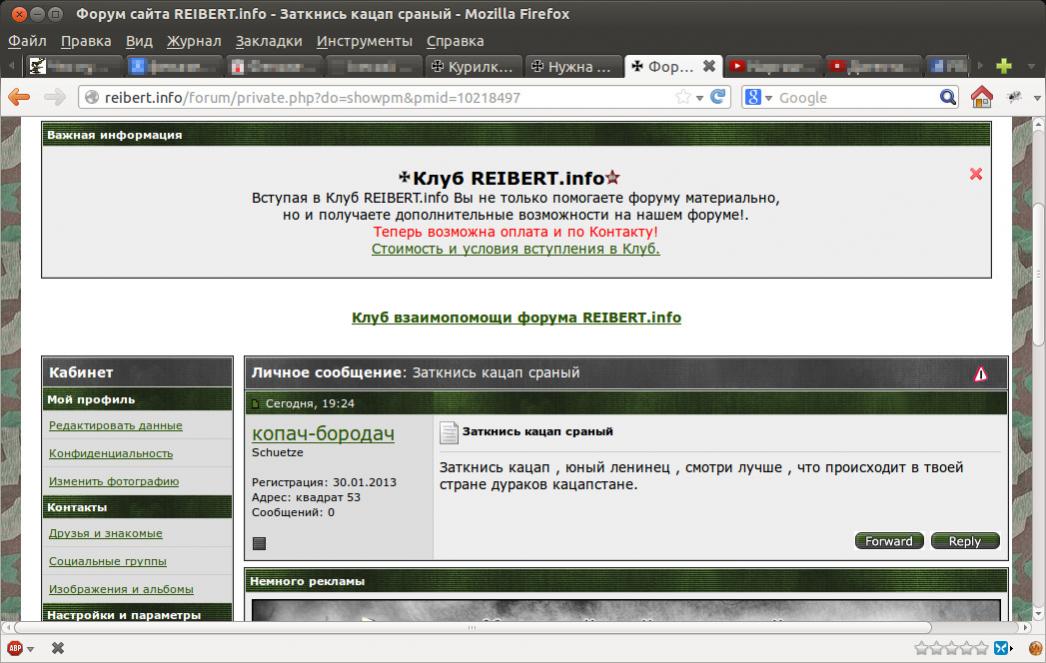Click the site identity globe in the address bar
Screen dimensions: 1046x663
pyautogui.click(x=92, y=97)
